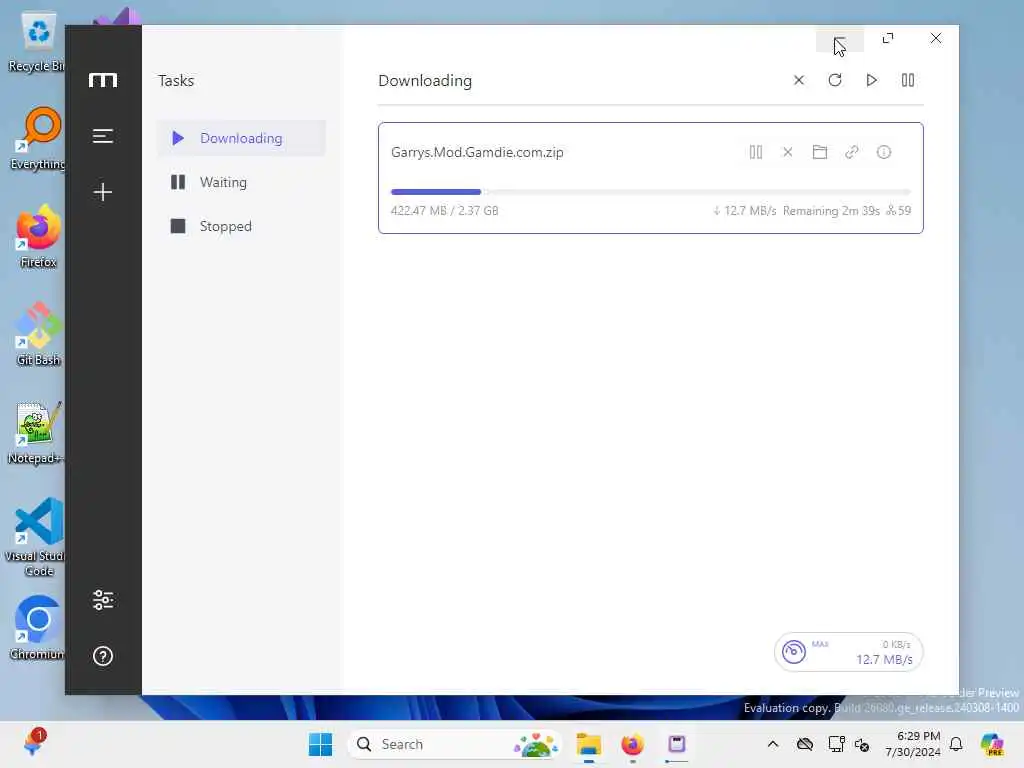Click 422.47 MB / 2.37 GB size text
1024x768 pixels.
click(445, 211)
